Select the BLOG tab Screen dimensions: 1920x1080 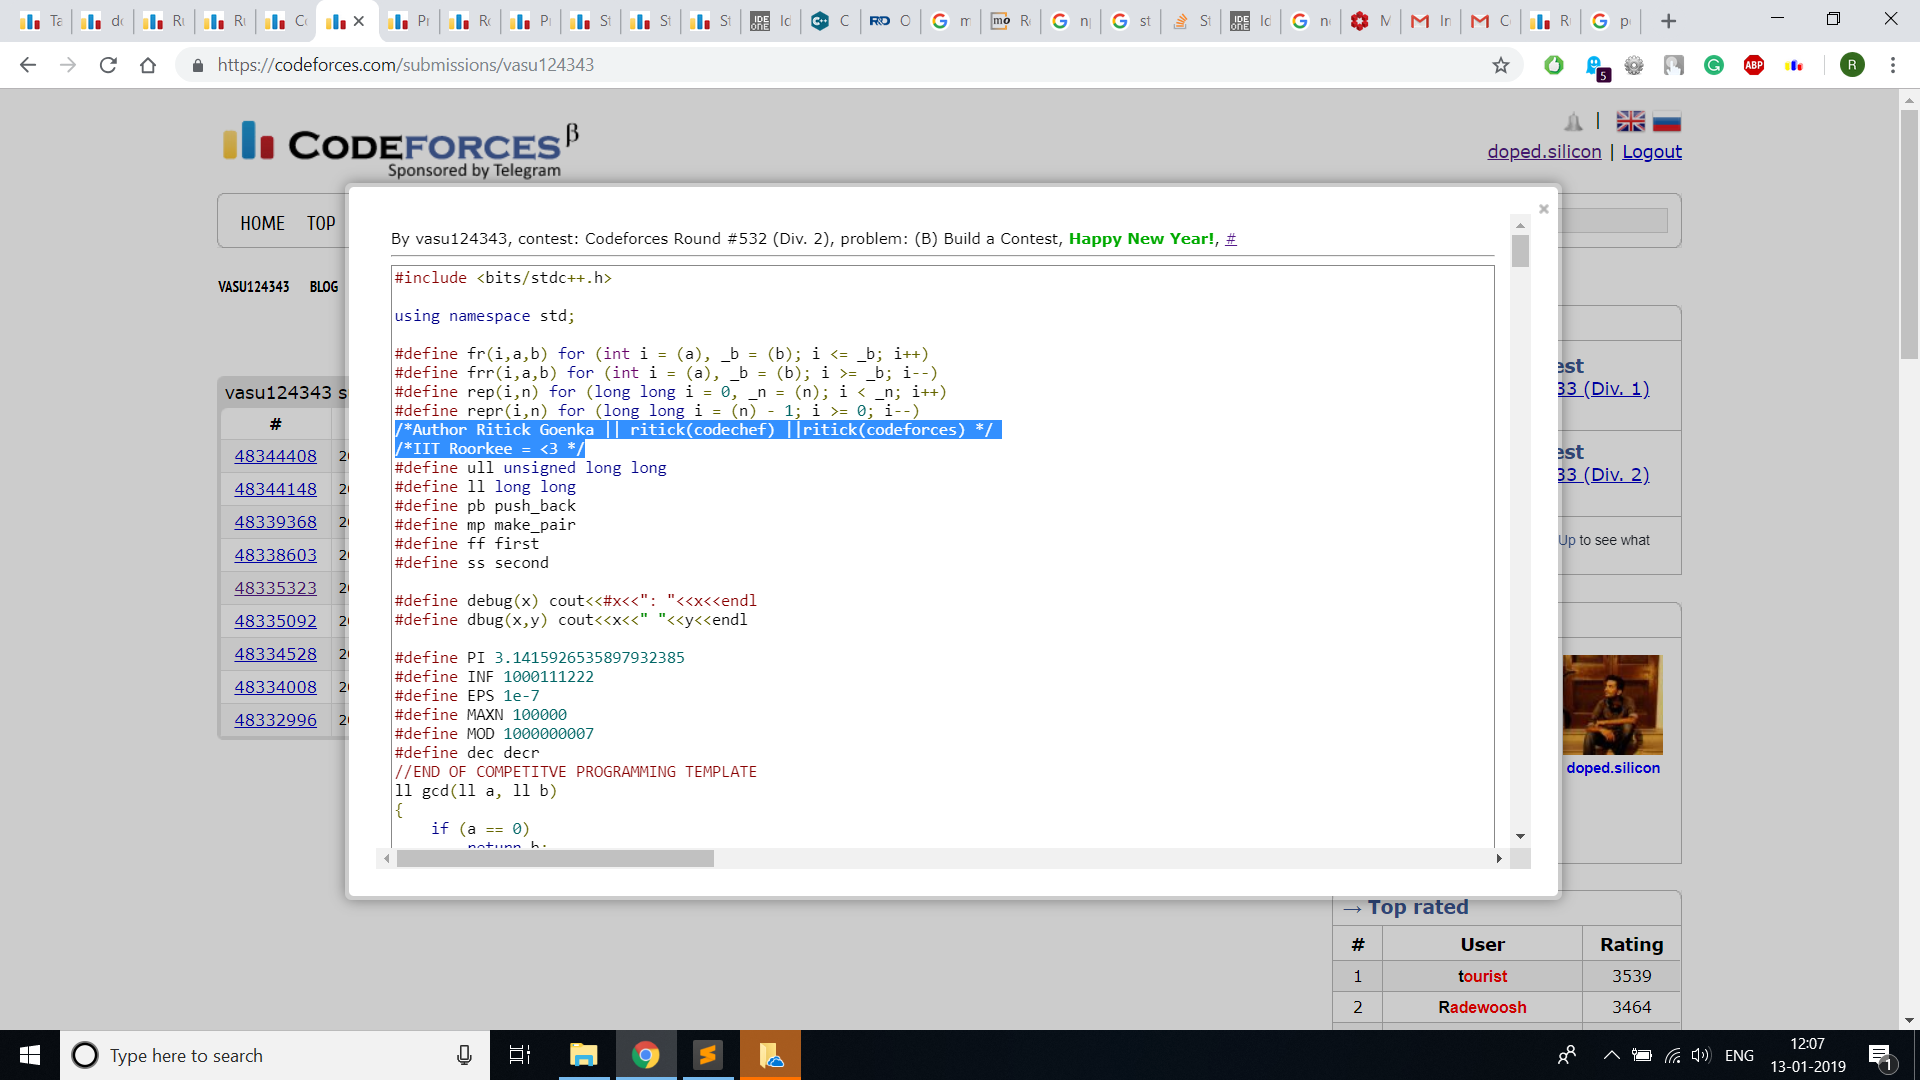tap(324, 287)
